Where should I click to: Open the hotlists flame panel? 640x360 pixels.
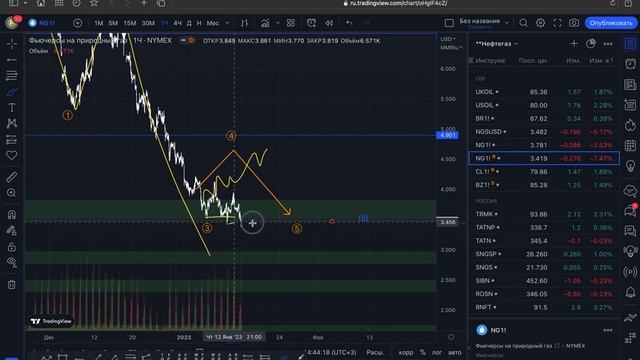tap(631, 125)
